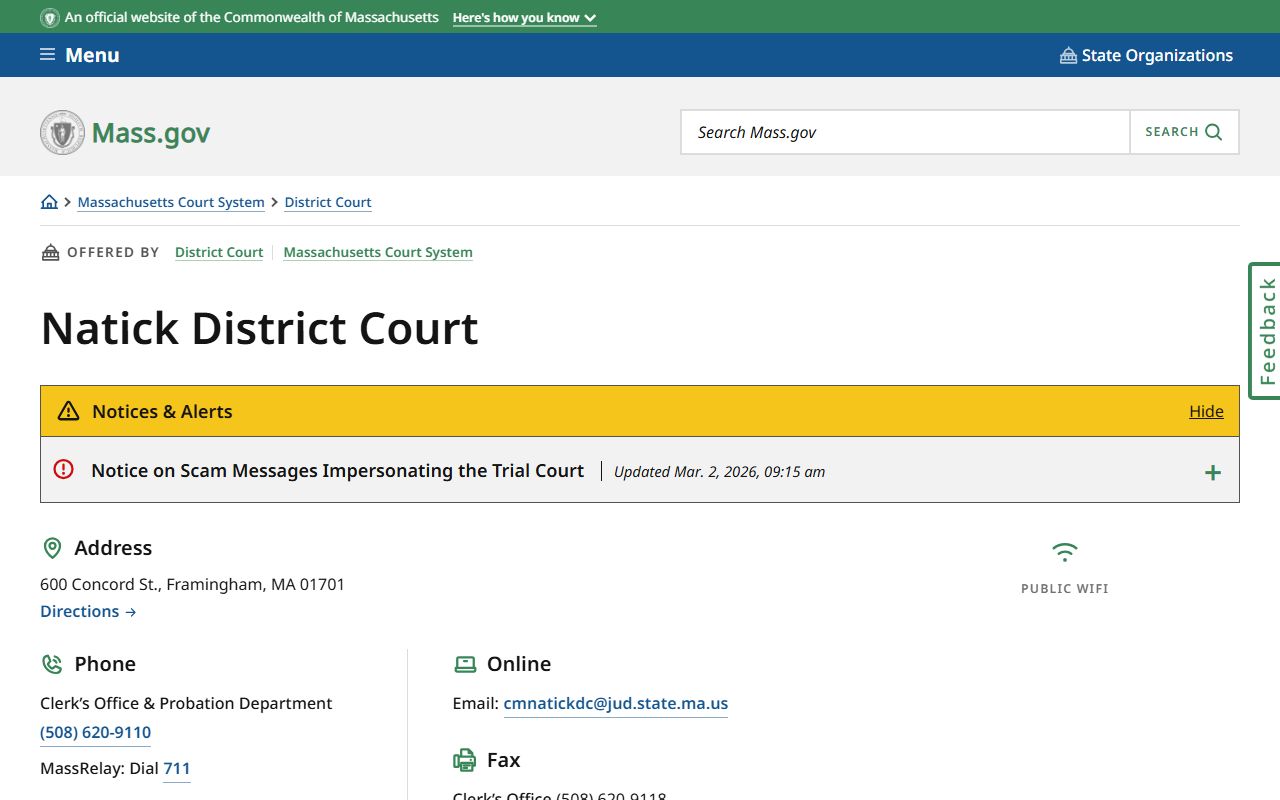Click the Menu label
Image resolution: width=1280 pixels, height=800 pixels.
[92, 55]
